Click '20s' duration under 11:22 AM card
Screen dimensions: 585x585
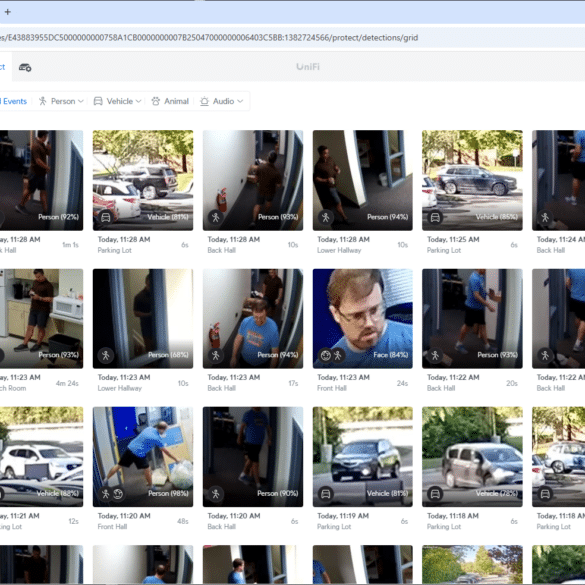point(512,383)
